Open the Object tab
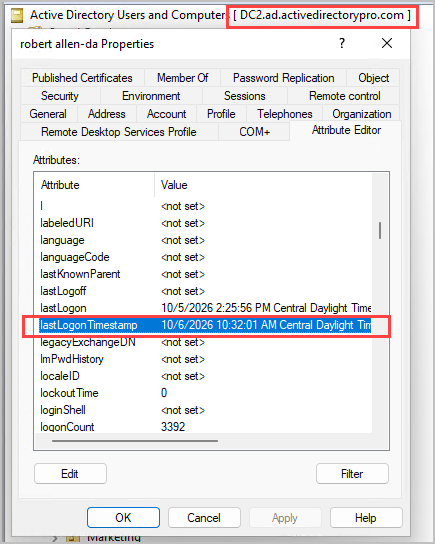The width and height of the screenshot is (435, 544). coord(373,78)
